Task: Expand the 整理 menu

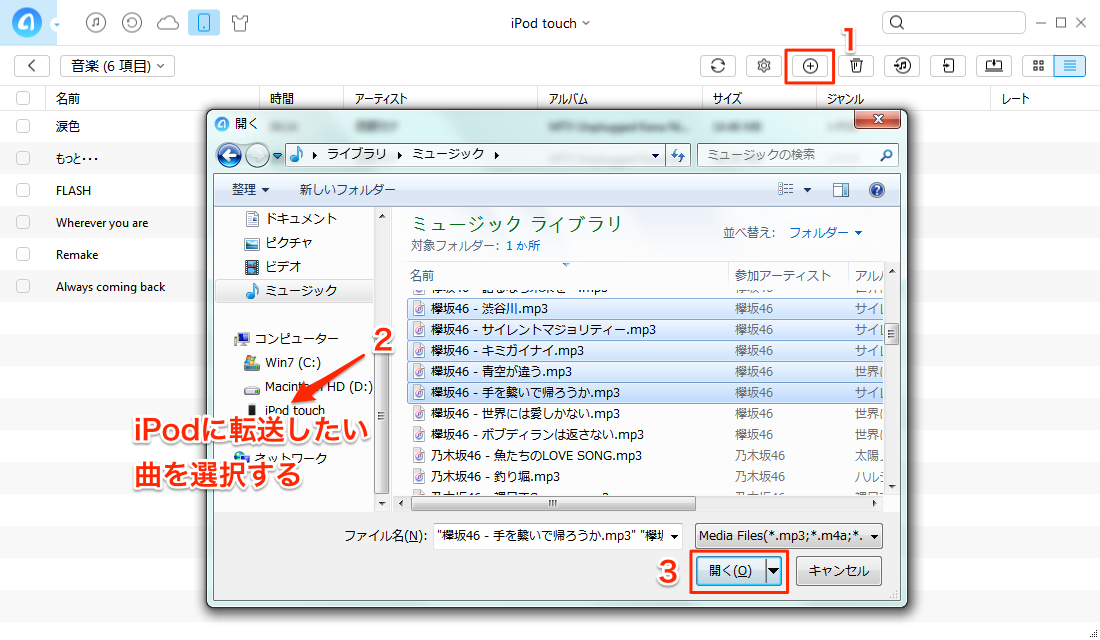Action: (250, 189)
